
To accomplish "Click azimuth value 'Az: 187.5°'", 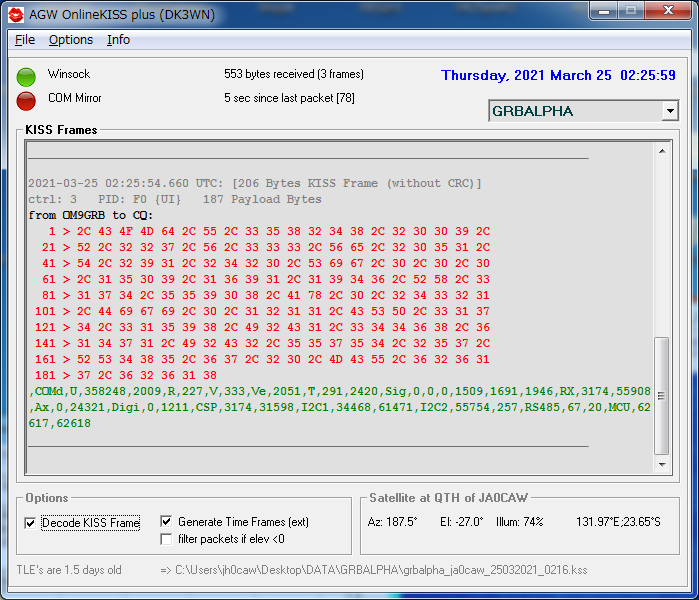I will click(x=392, y=522).
